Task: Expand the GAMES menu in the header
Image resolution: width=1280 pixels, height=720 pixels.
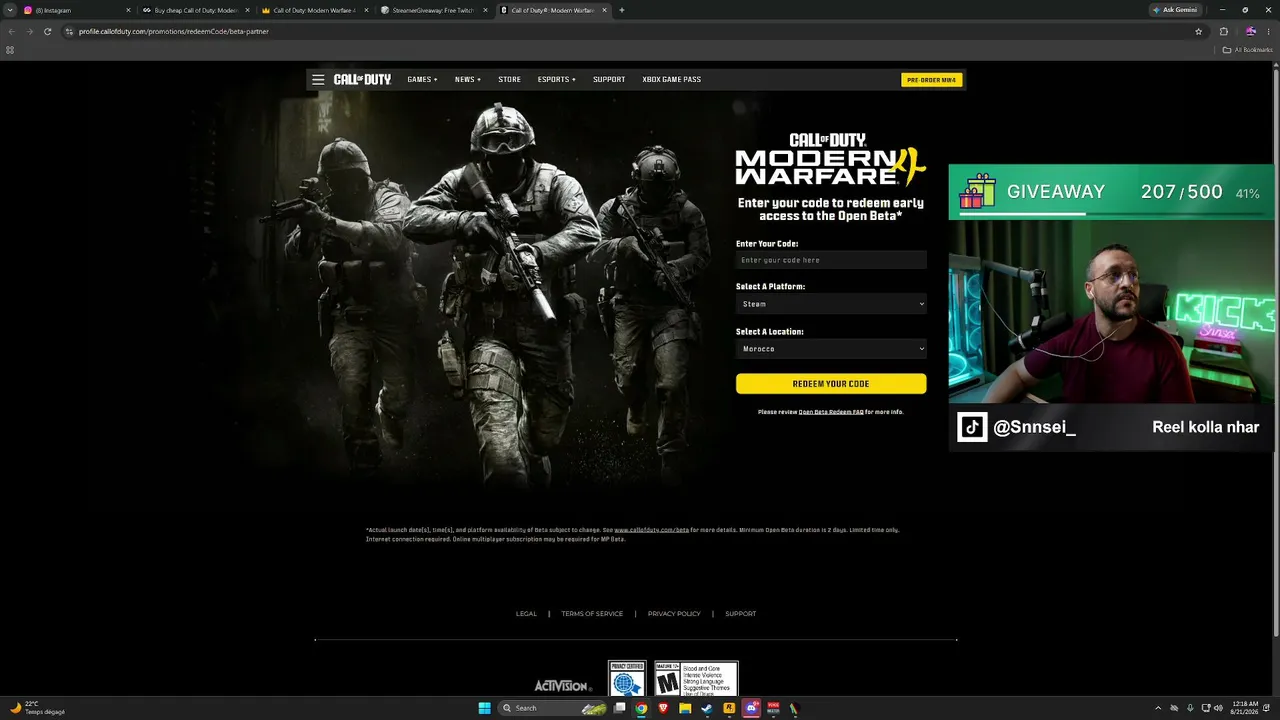Action: coord(422,79)
